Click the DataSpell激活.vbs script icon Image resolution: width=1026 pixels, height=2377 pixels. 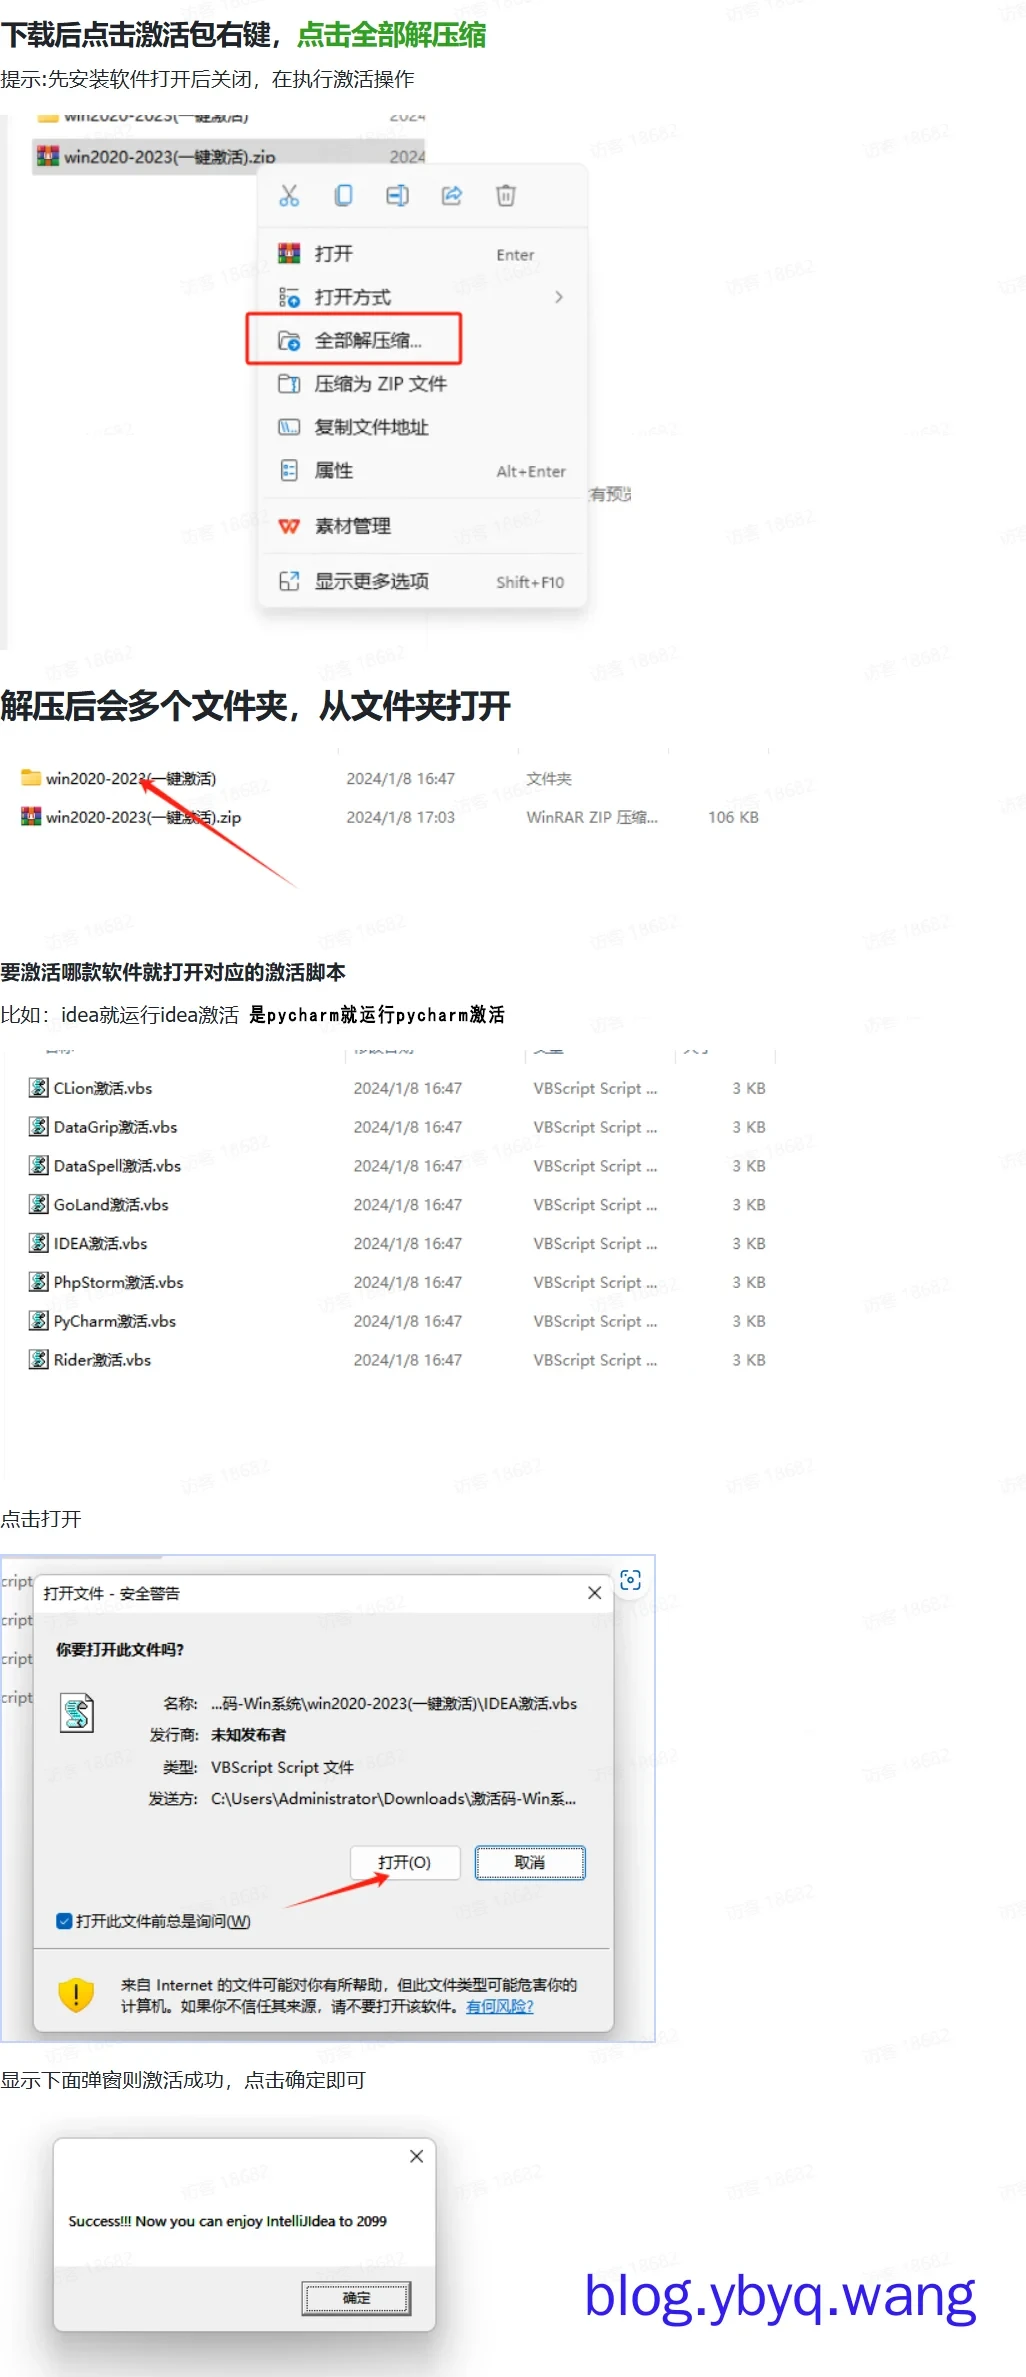point(38,1166)
